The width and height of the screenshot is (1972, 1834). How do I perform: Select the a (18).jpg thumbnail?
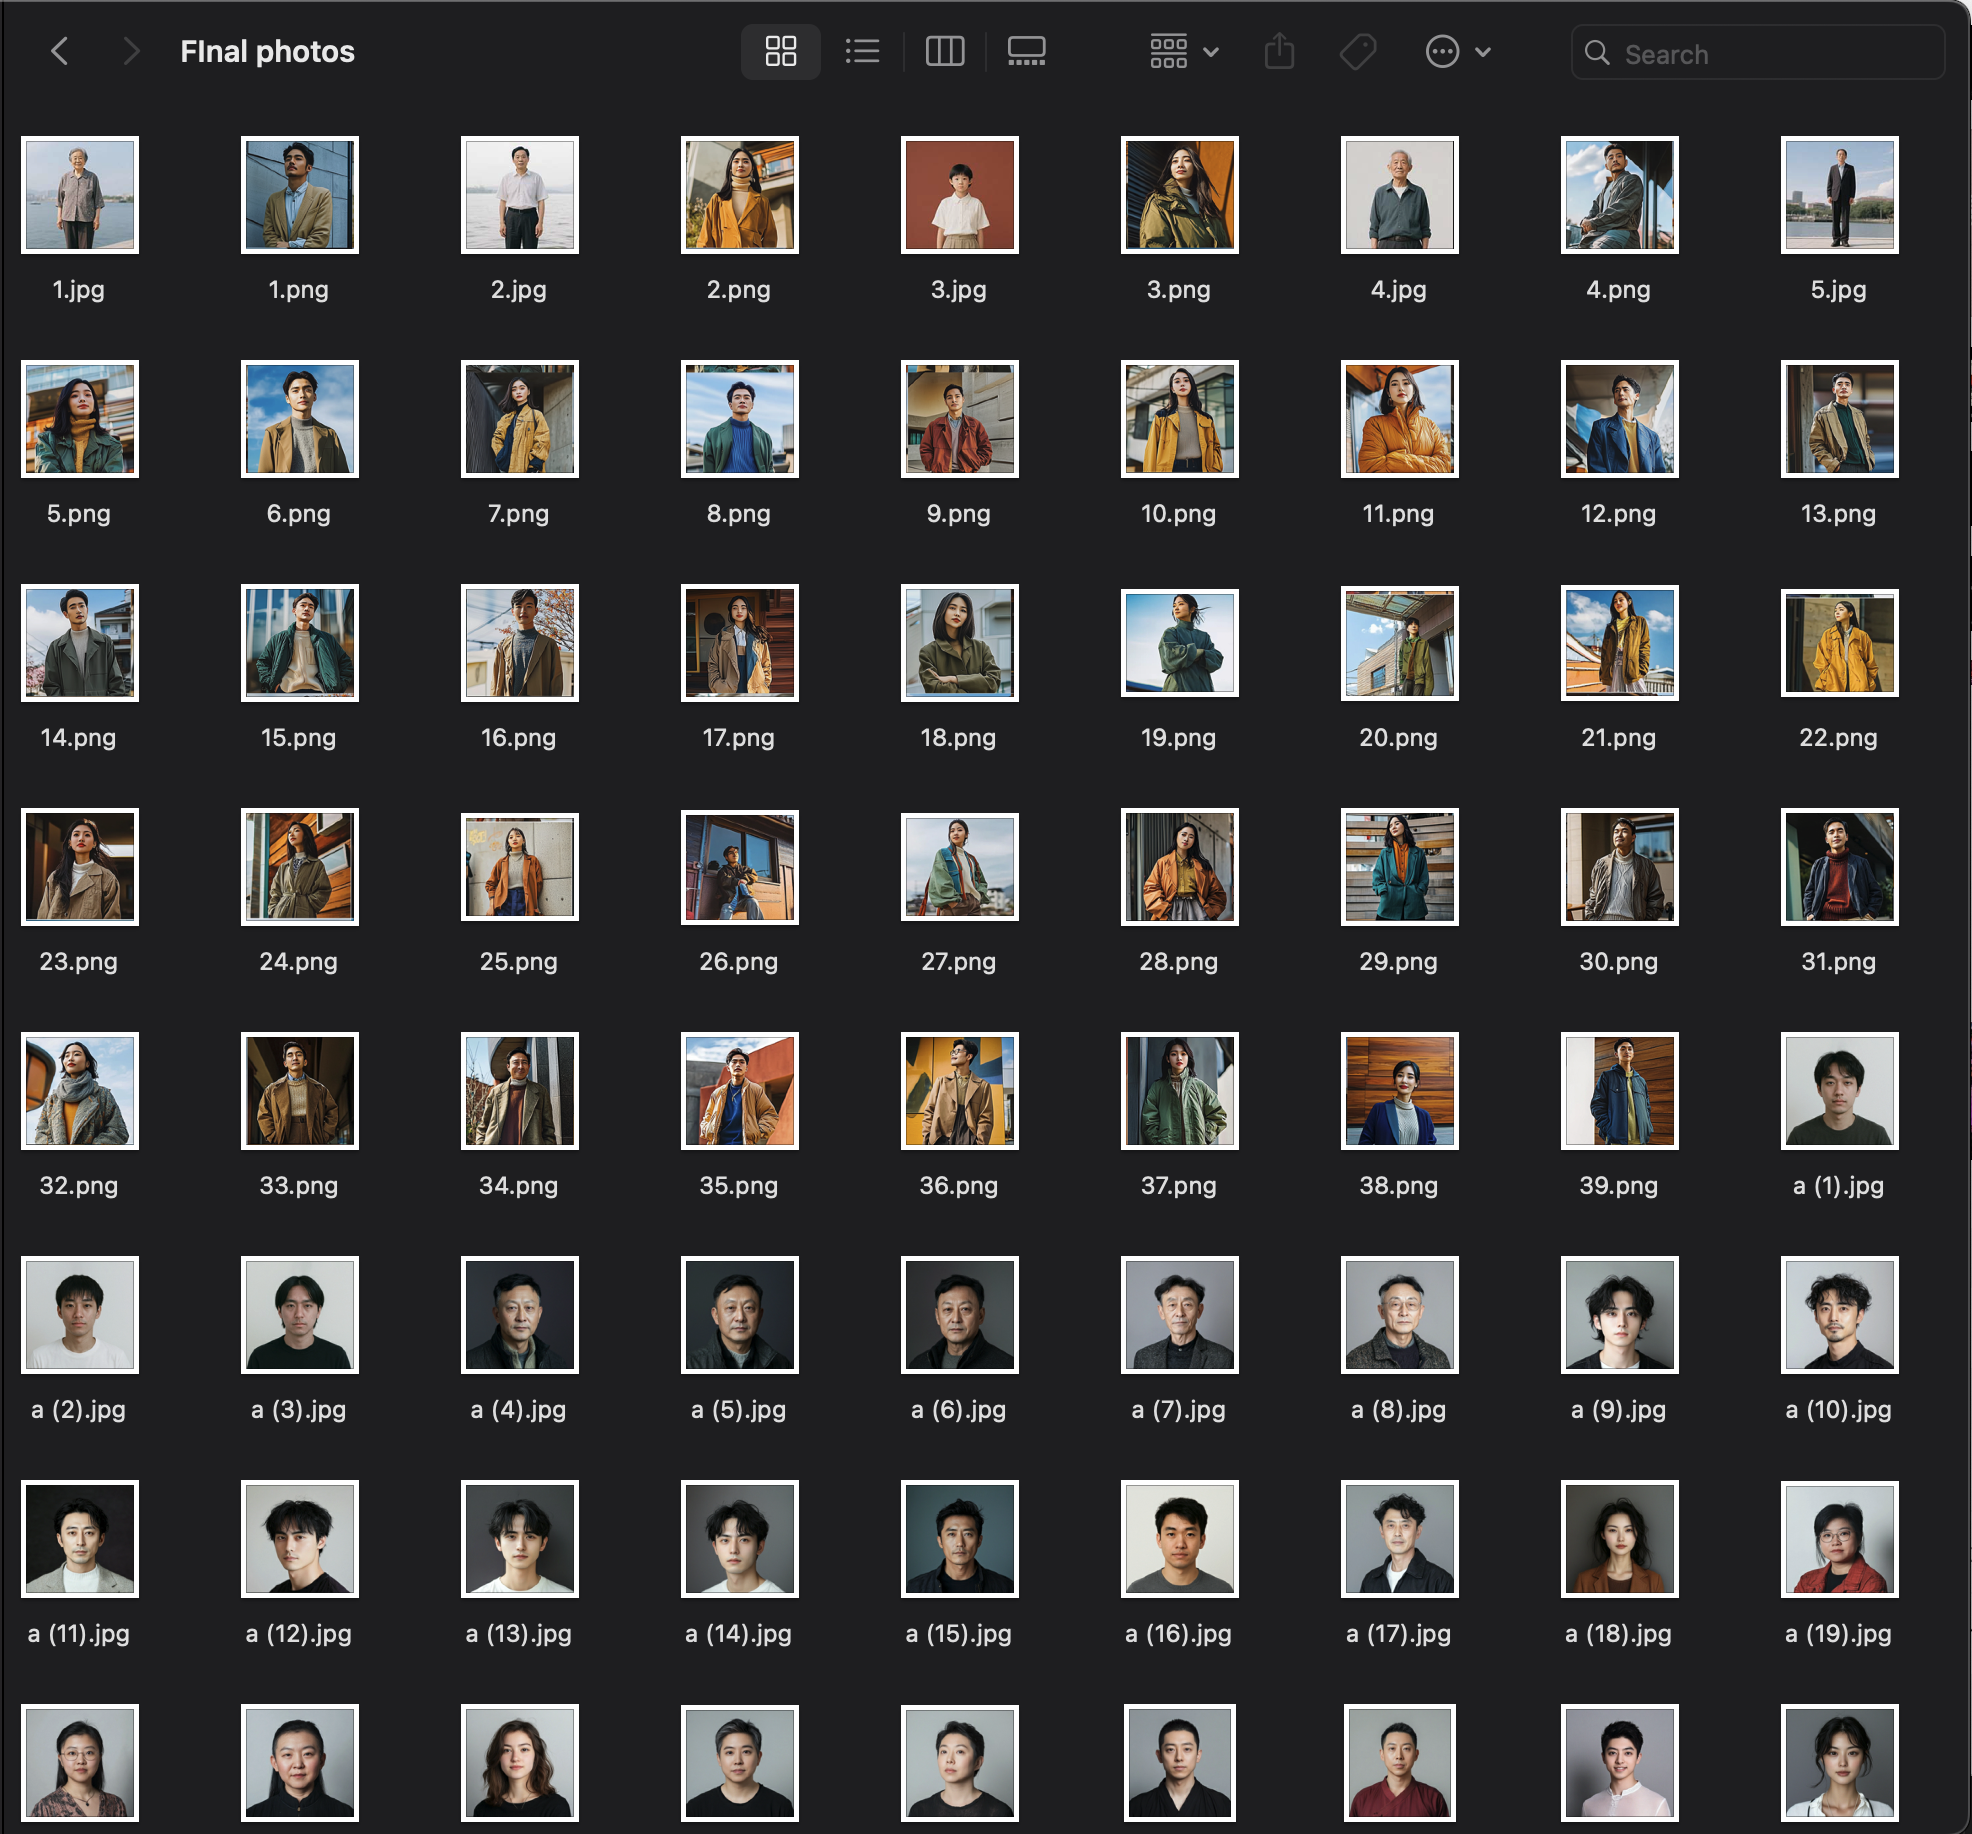1620,1539
